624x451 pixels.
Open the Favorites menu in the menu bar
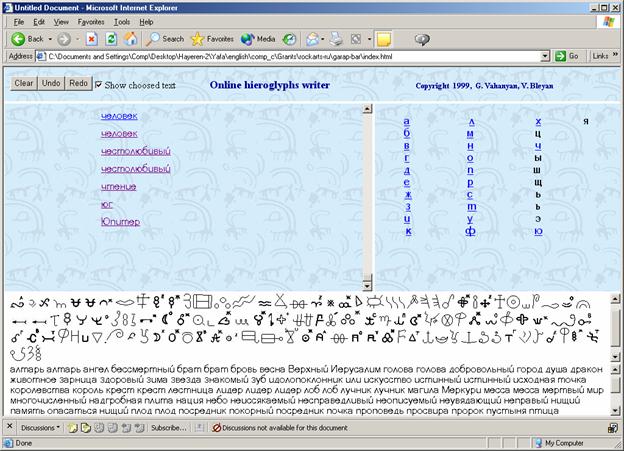coord(91,20)
